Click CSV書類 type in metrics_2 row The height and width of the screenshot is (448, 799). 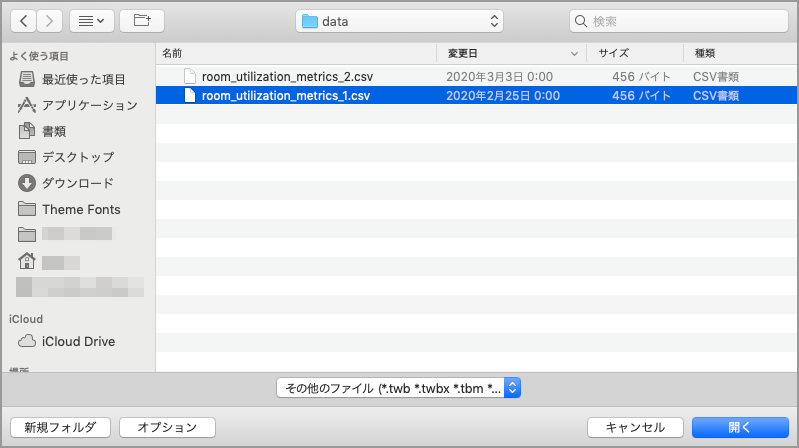pos(716,76)
